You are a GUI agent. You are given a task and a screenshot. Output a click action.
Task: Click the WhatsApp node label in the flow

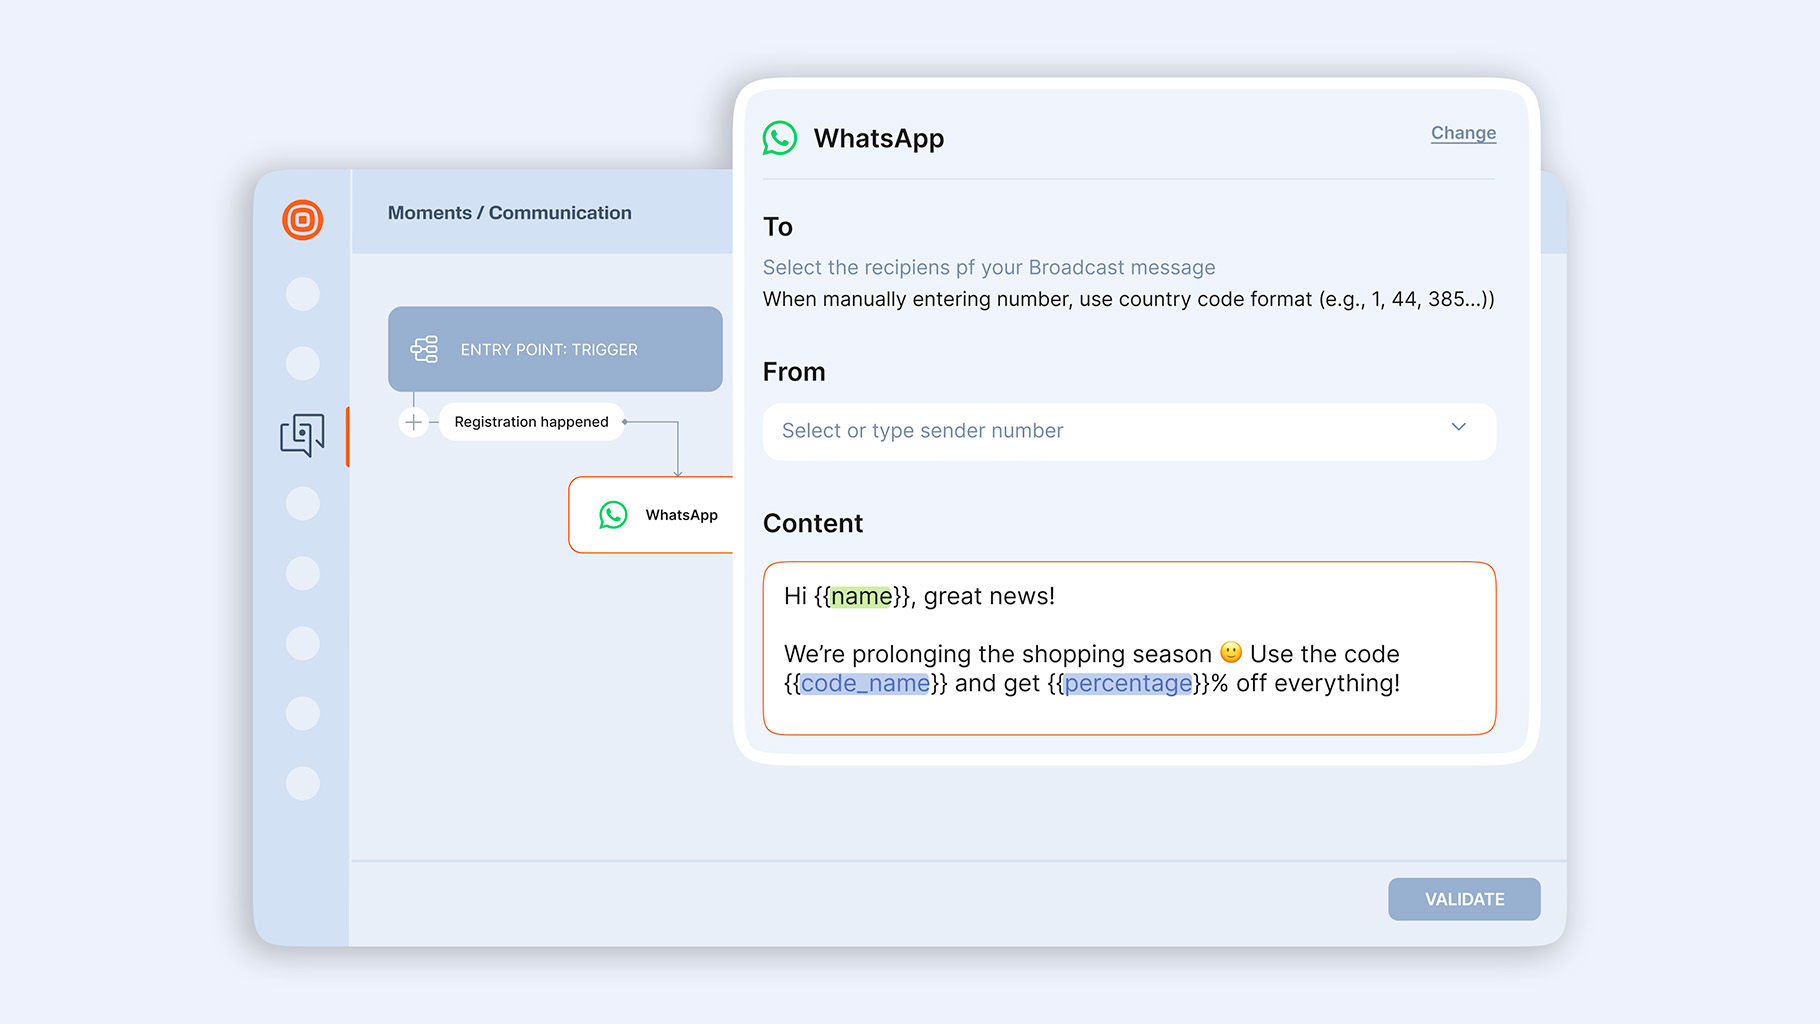click(681, 515)
